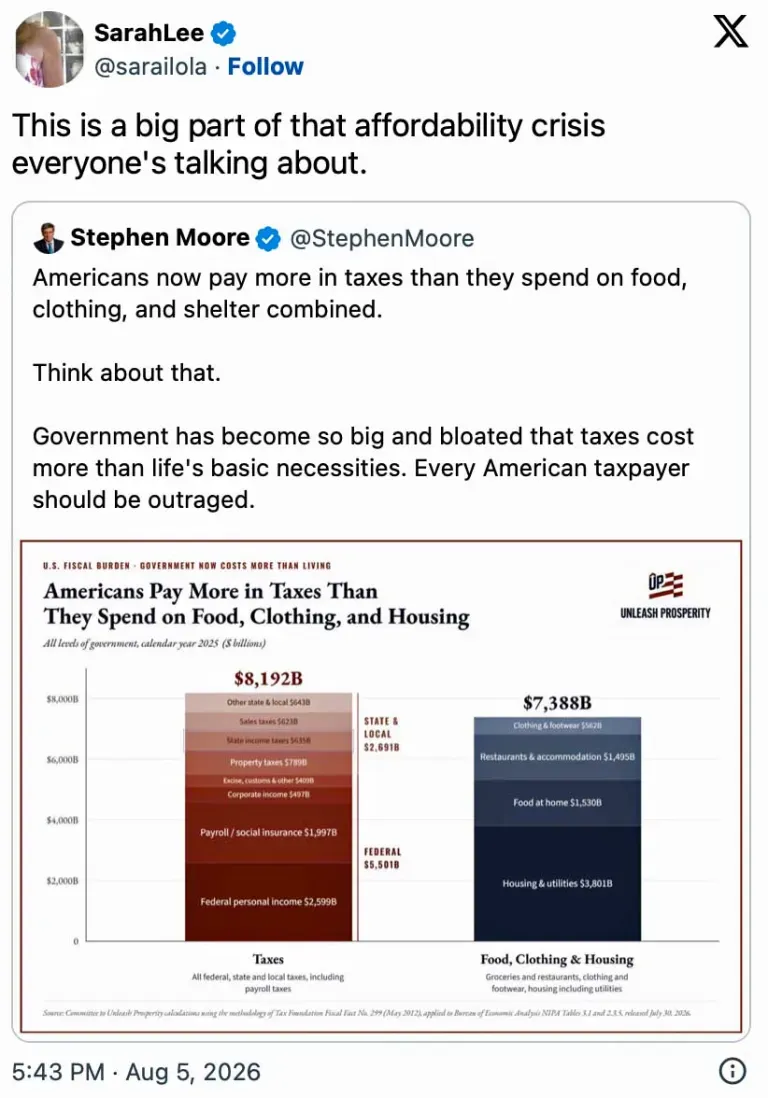
Task: Click the Payroll / social insurance segment
Action: pos(268,833)
